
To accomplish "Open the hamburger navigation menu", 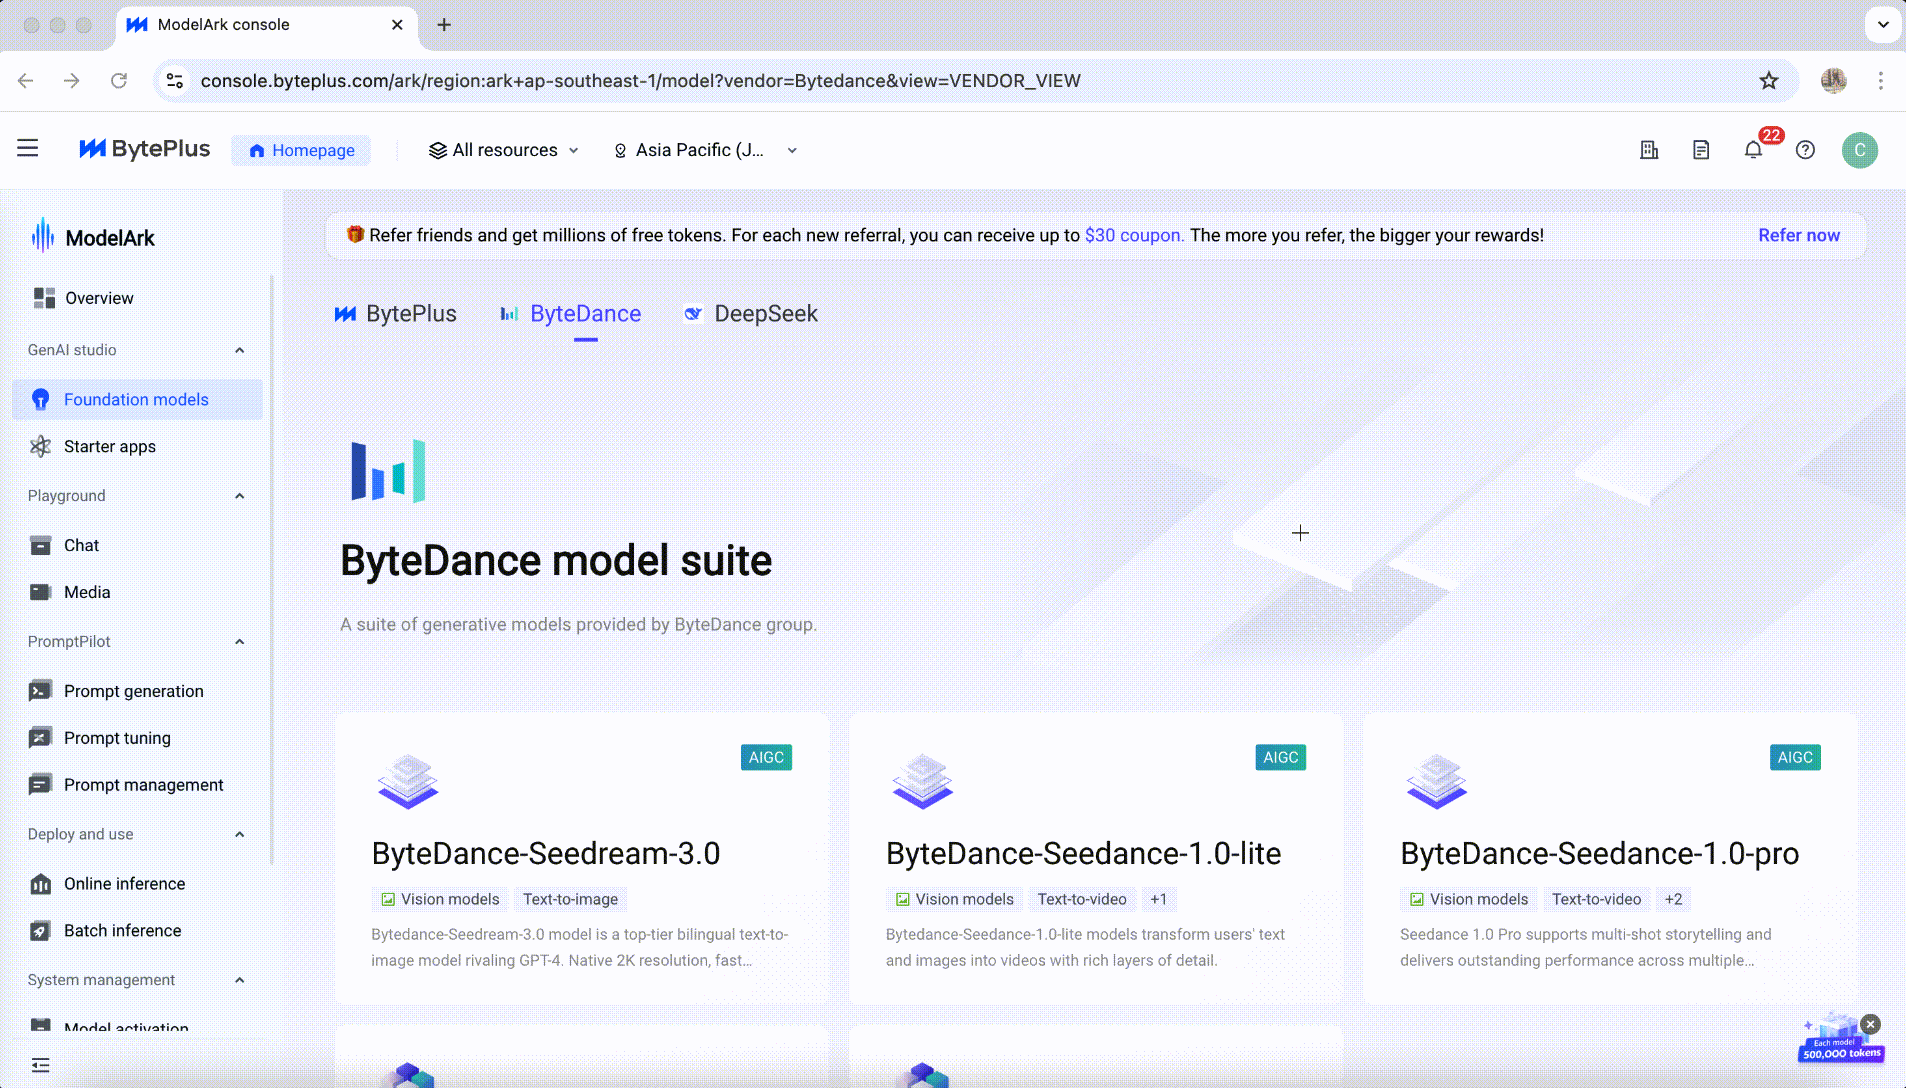I will [28, 149].
